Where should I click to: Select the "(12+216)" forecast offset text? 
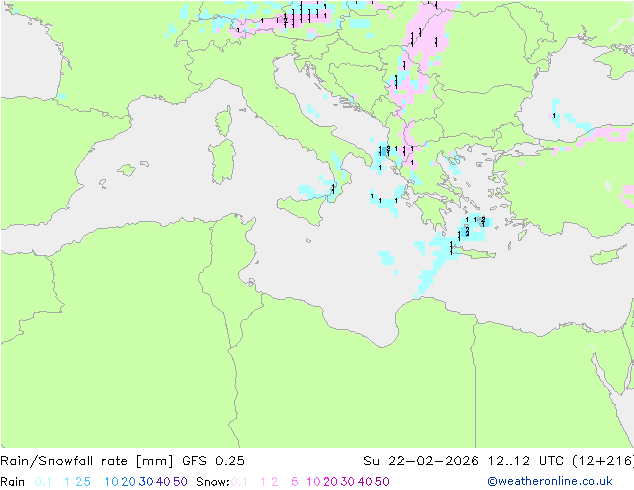(x=603, y=461)
